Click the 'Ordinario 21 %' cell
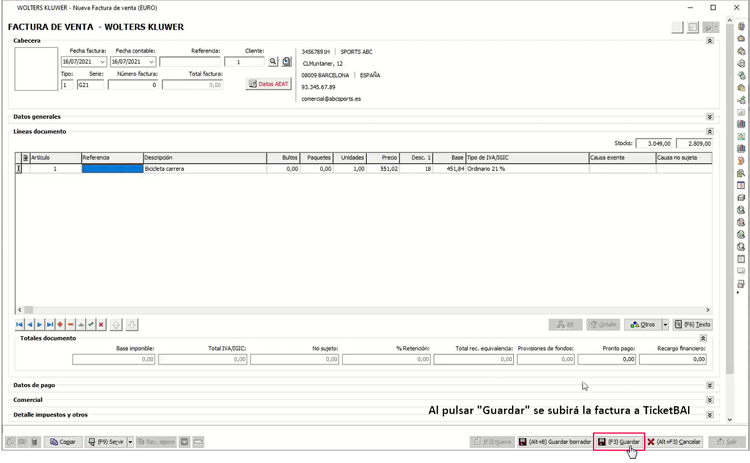The width and height of the screenshot is (750, 463). (x=528, y=169)
